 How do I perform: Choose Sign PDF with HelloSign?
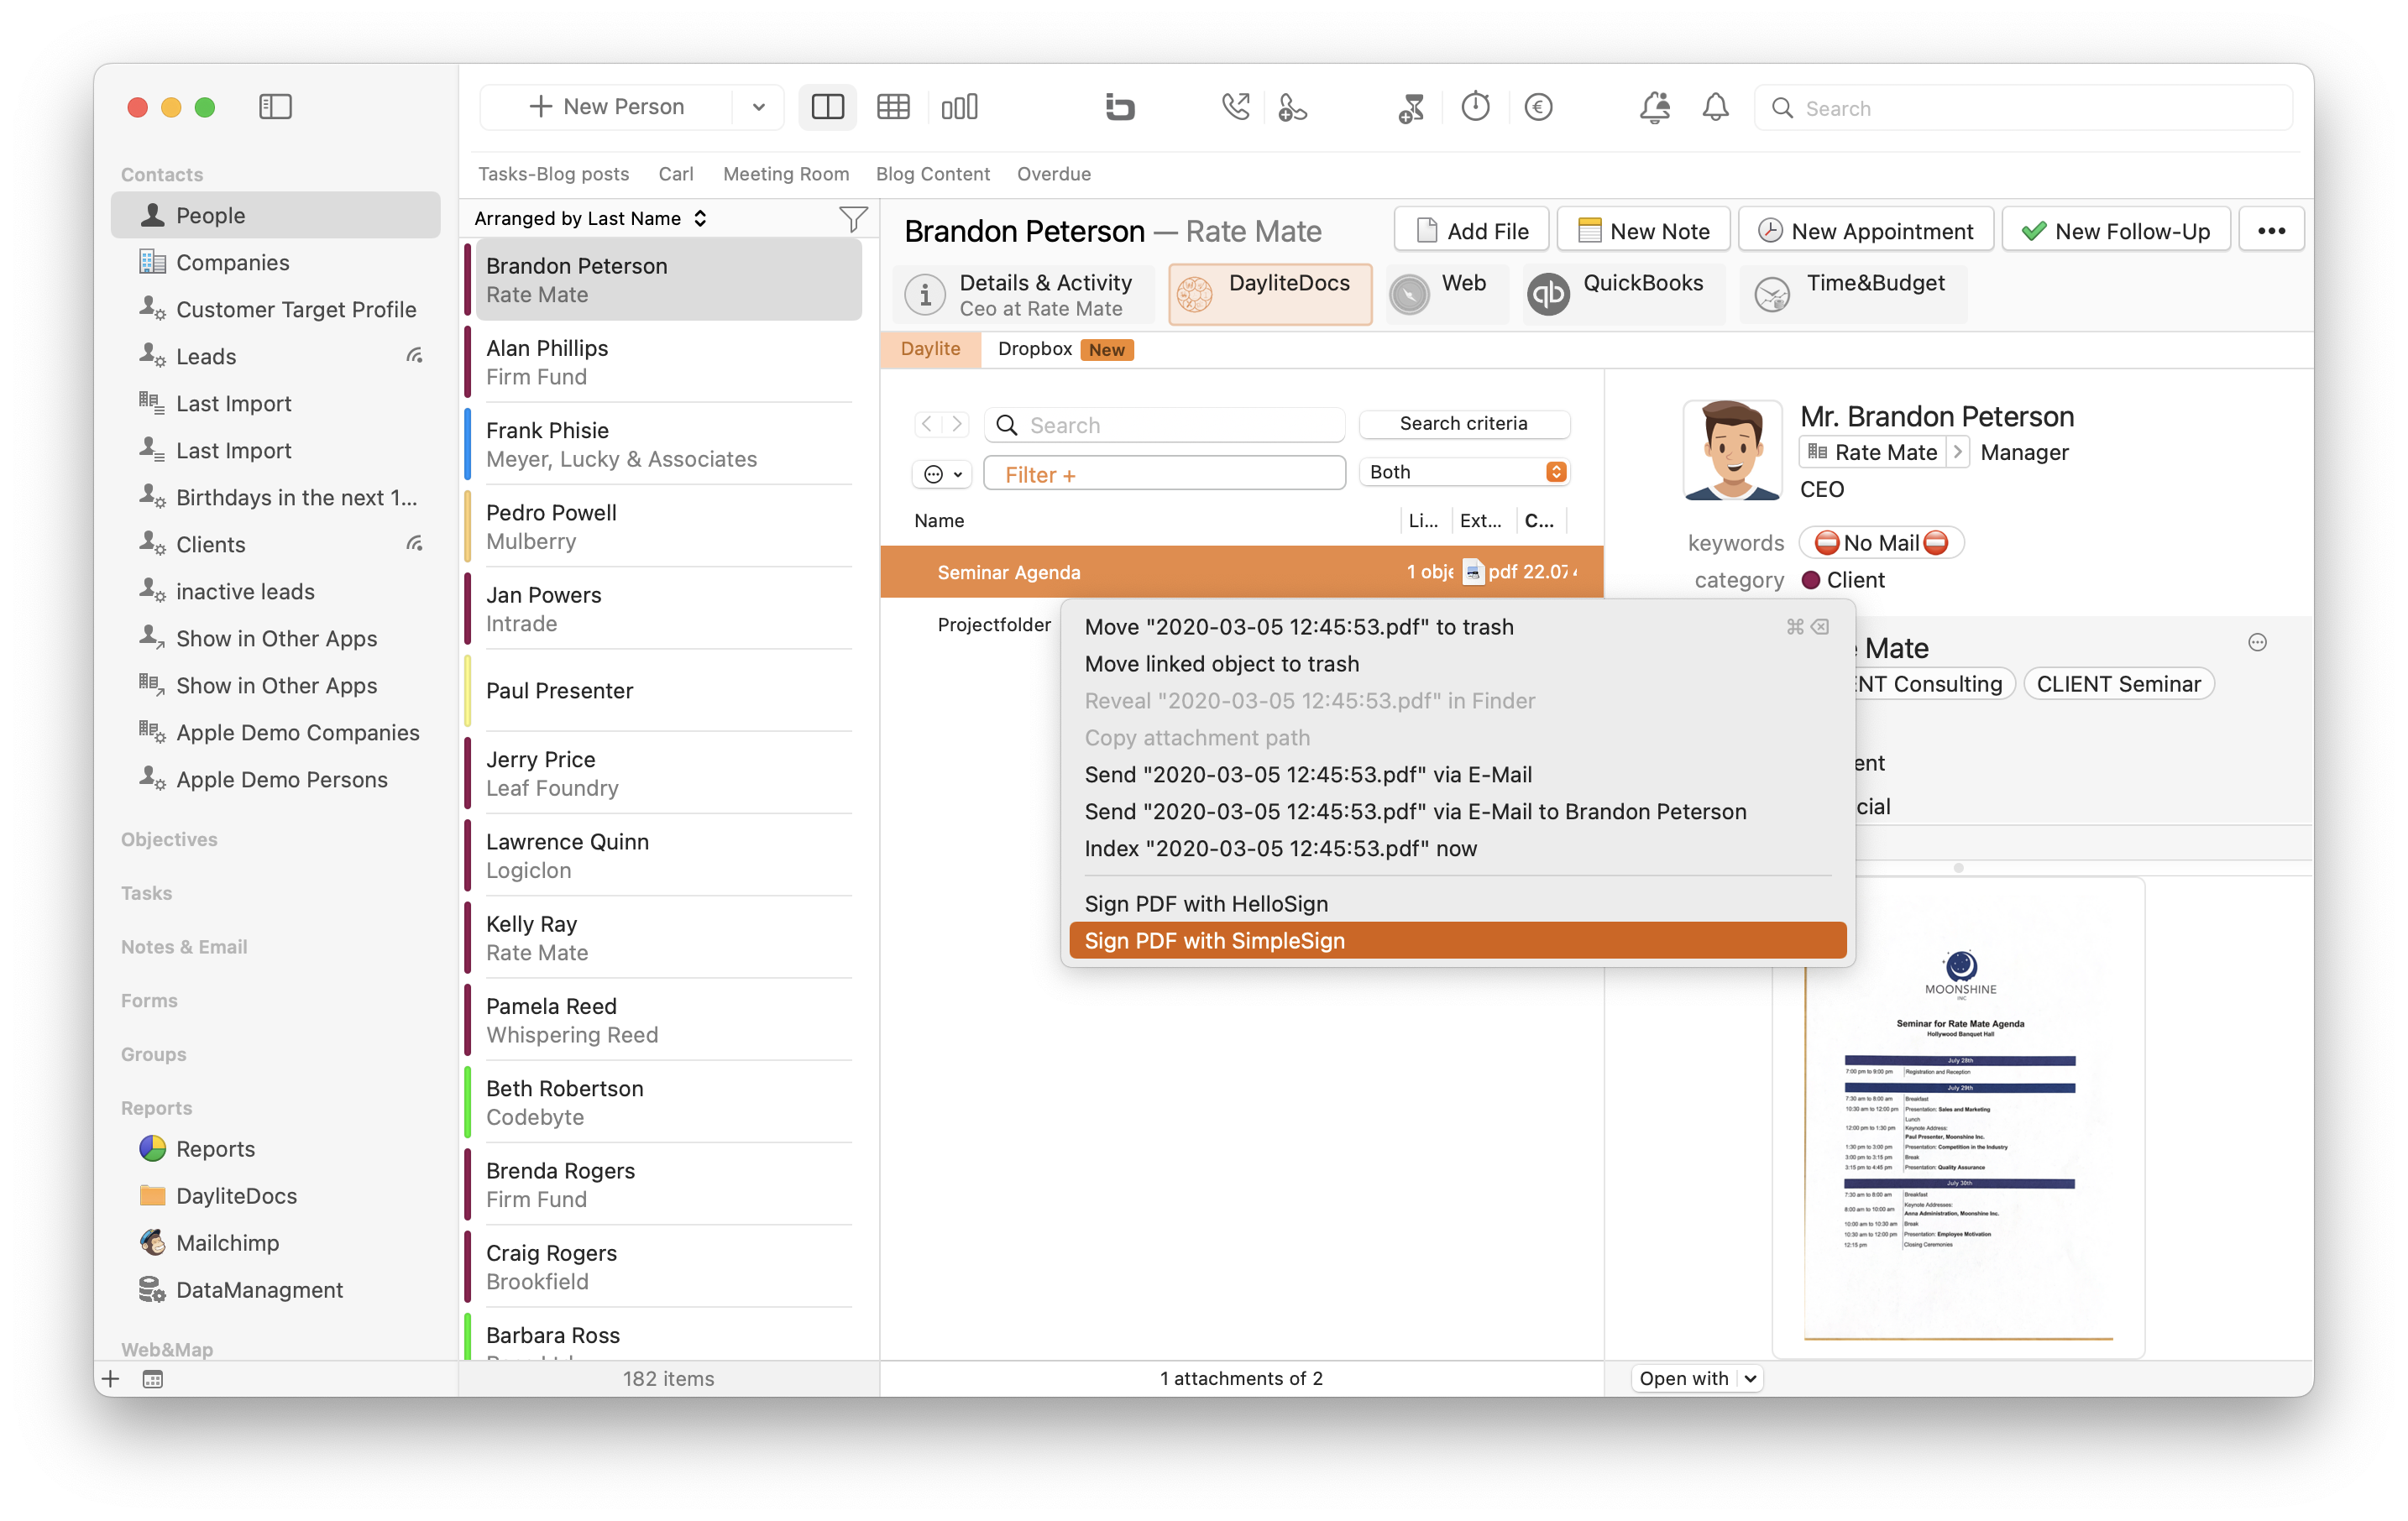1457,904
